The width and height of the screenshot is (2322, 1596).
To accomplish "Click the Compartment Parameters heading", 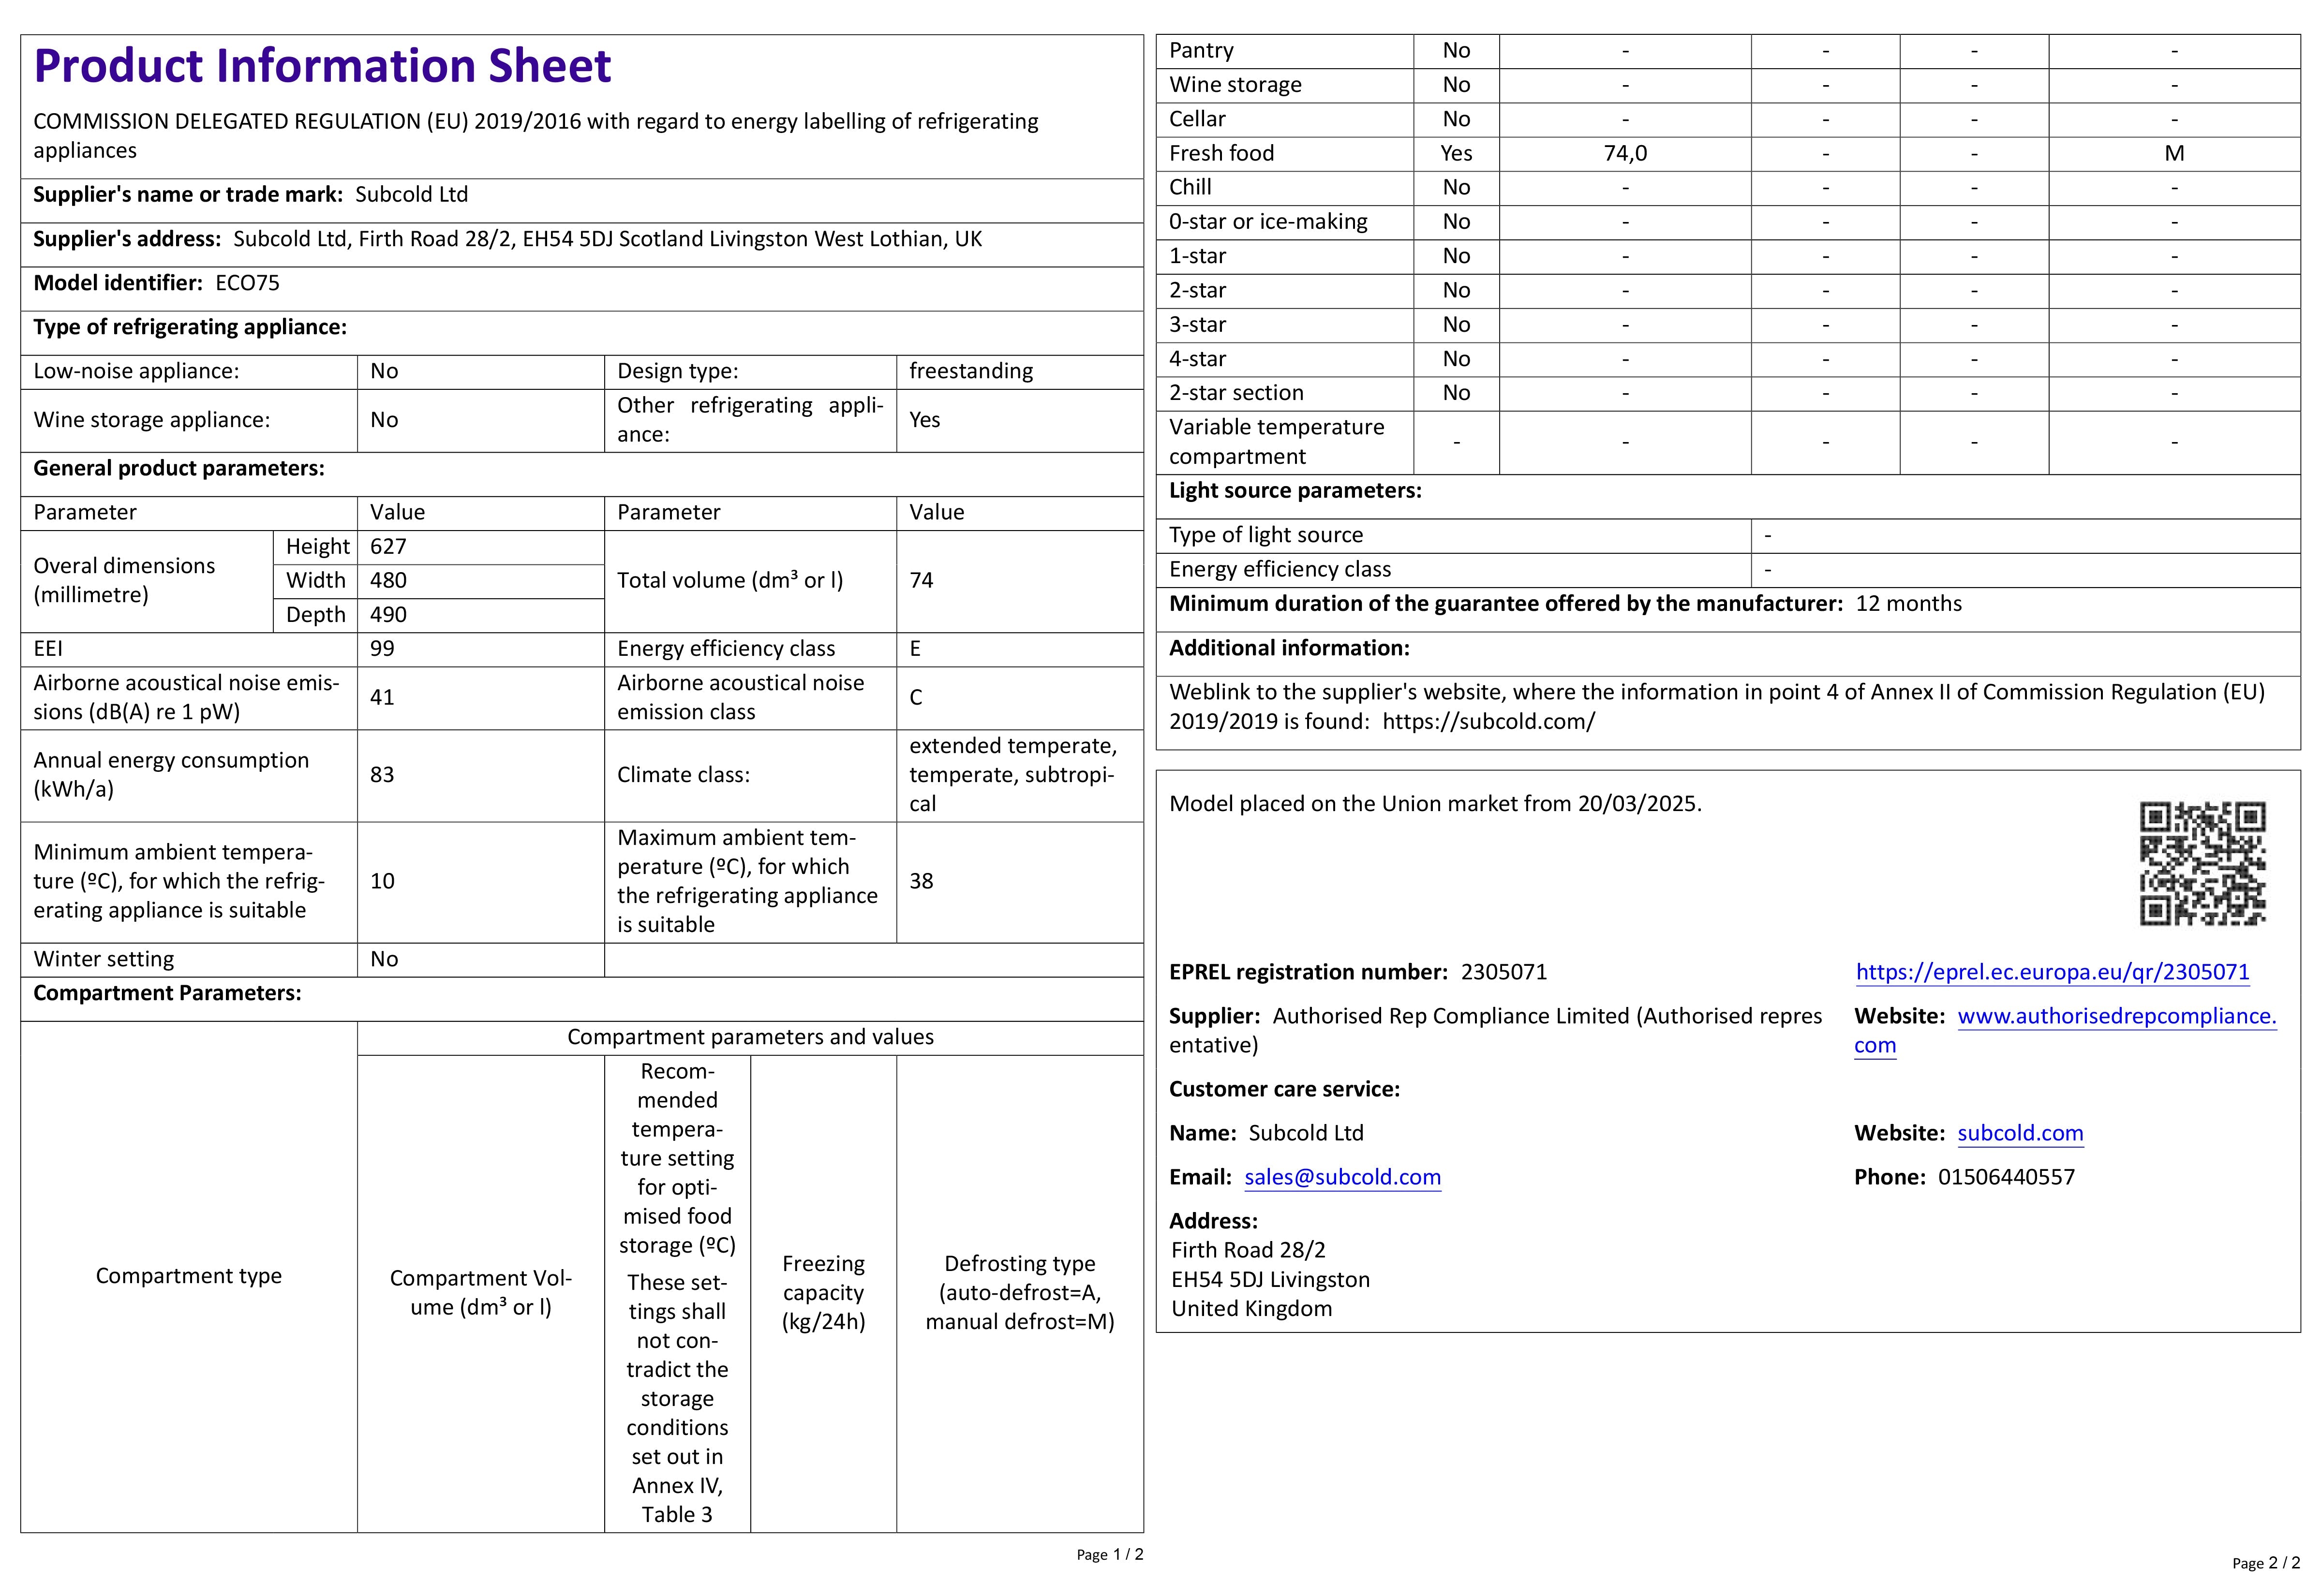I will [167, 993].
